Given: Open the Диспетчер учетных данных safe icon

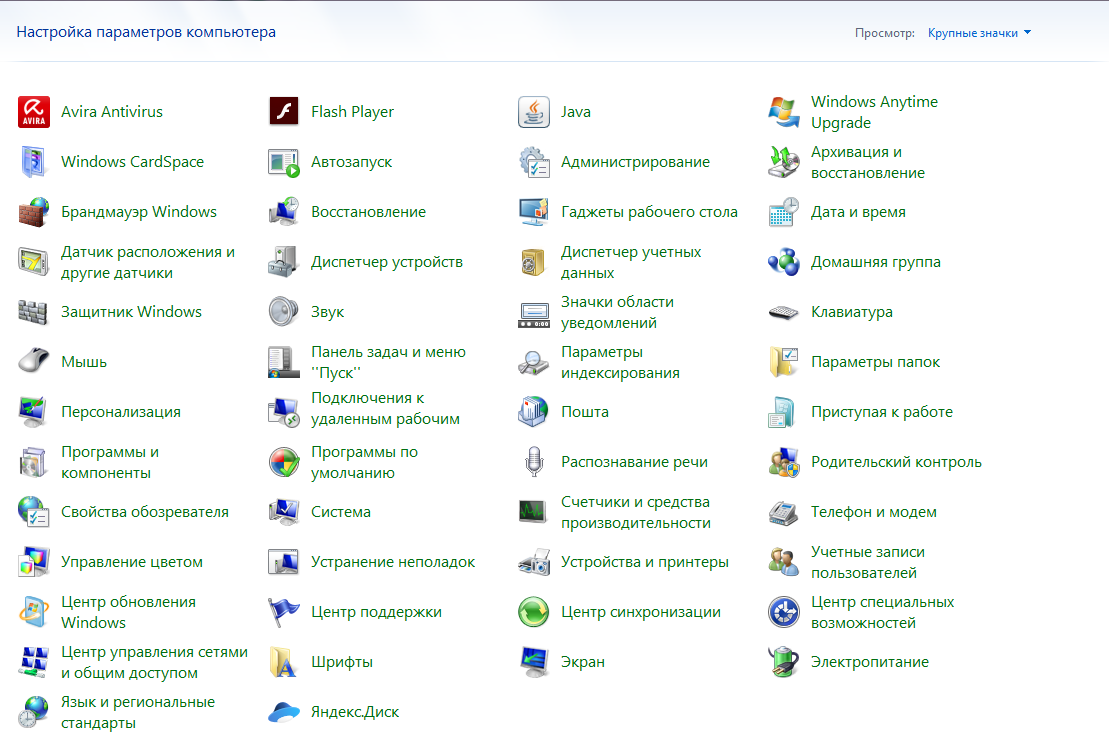Looking at the screenshot, I should tap(533, 262).
